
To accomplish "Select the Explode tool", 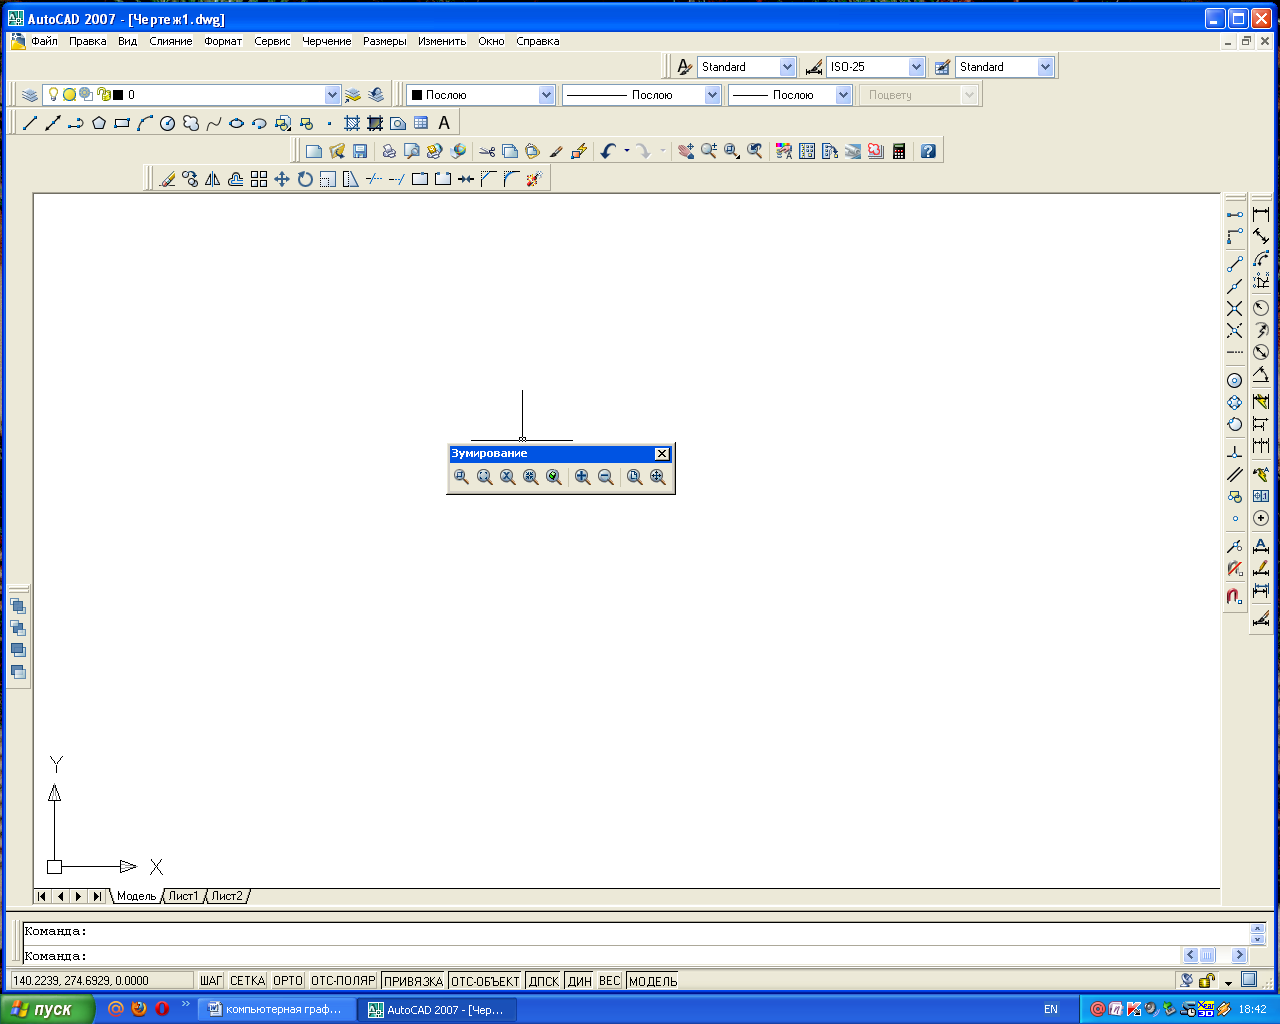I will (534, 179).
